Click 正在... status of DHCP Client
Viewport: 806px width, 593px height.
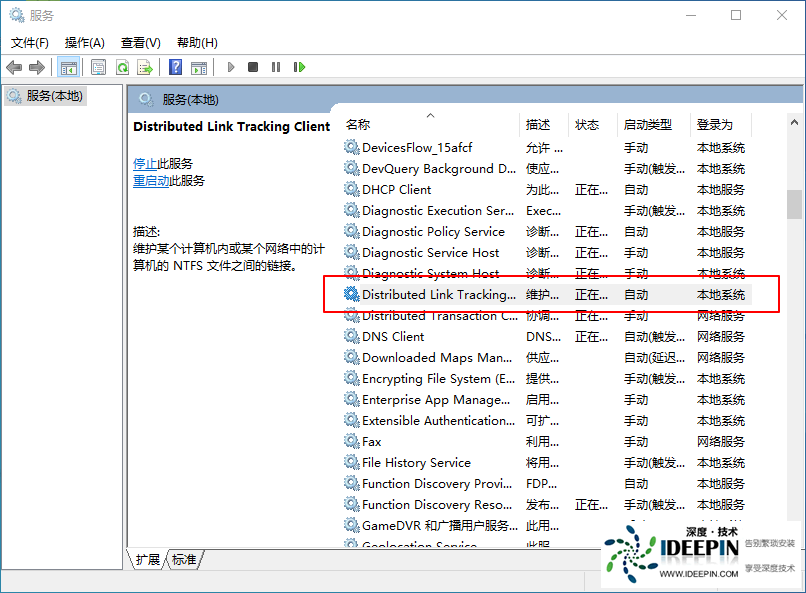(x=591, y=190)
